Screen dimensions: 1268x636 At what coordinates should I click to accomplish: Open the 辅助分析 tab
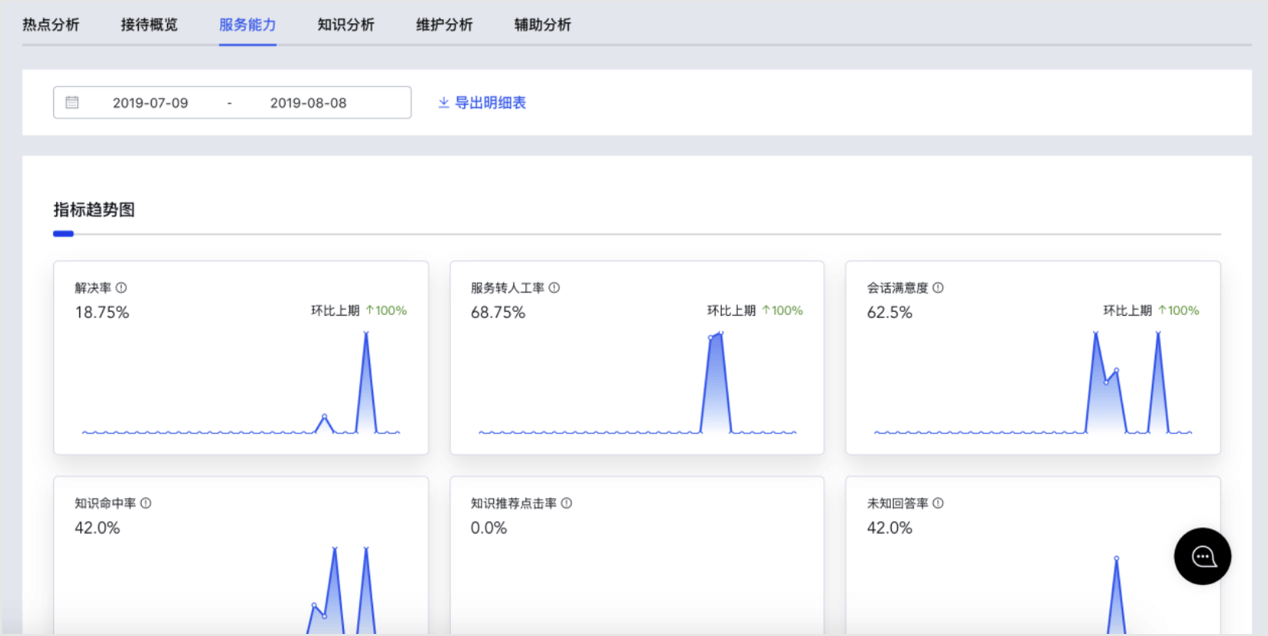pyautogui.click(x=543, y=24)
